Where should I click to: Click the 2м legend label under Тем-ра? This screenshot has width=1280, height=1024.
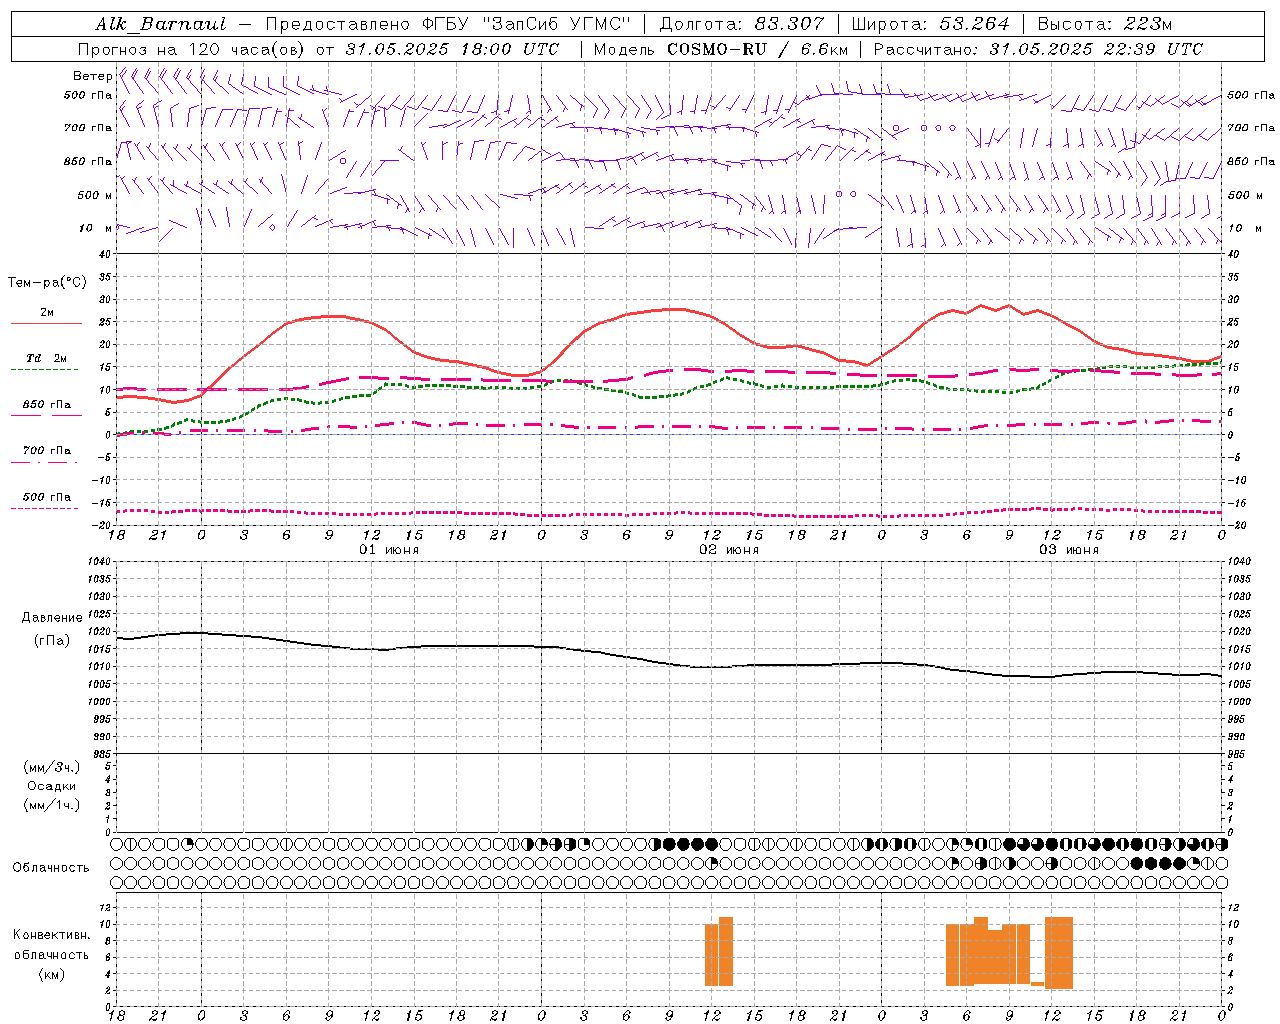pos(47,312)
